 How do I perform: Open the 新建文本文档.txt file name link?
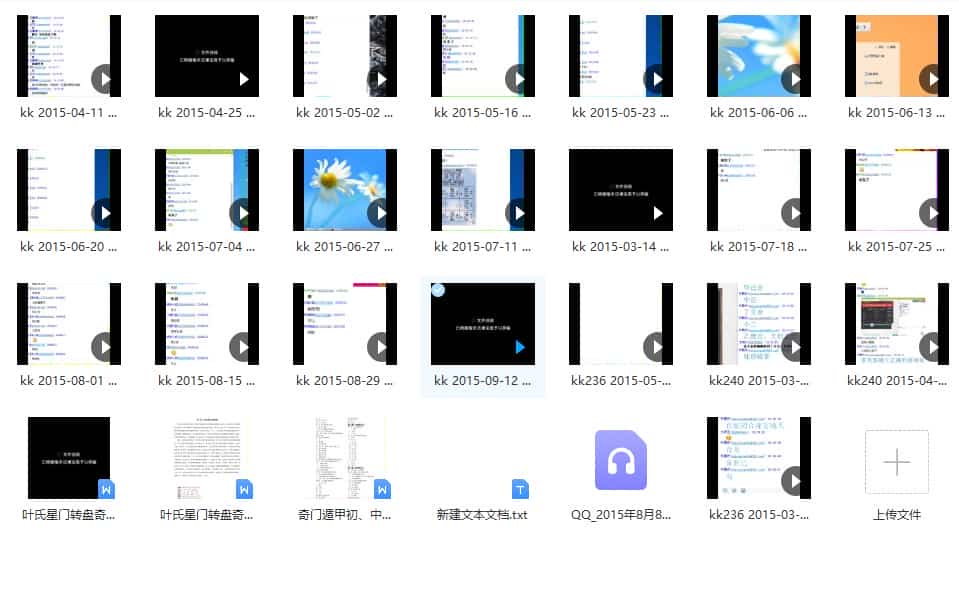483,514
